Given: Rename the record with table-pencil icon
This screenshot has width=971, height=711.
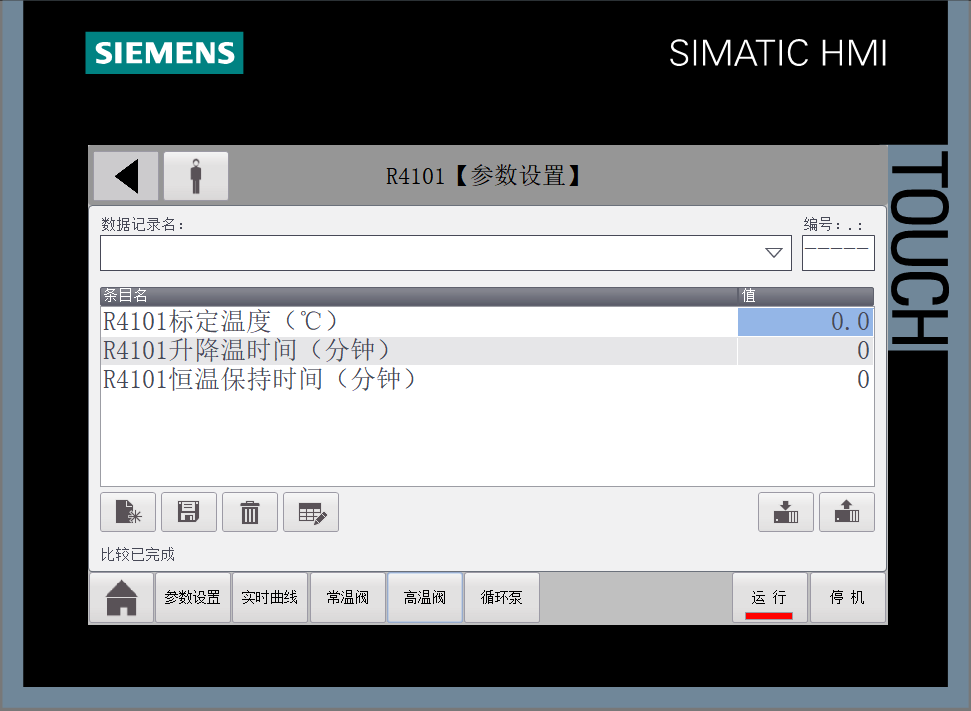Looking at the screenshot, I should point(311,512).
